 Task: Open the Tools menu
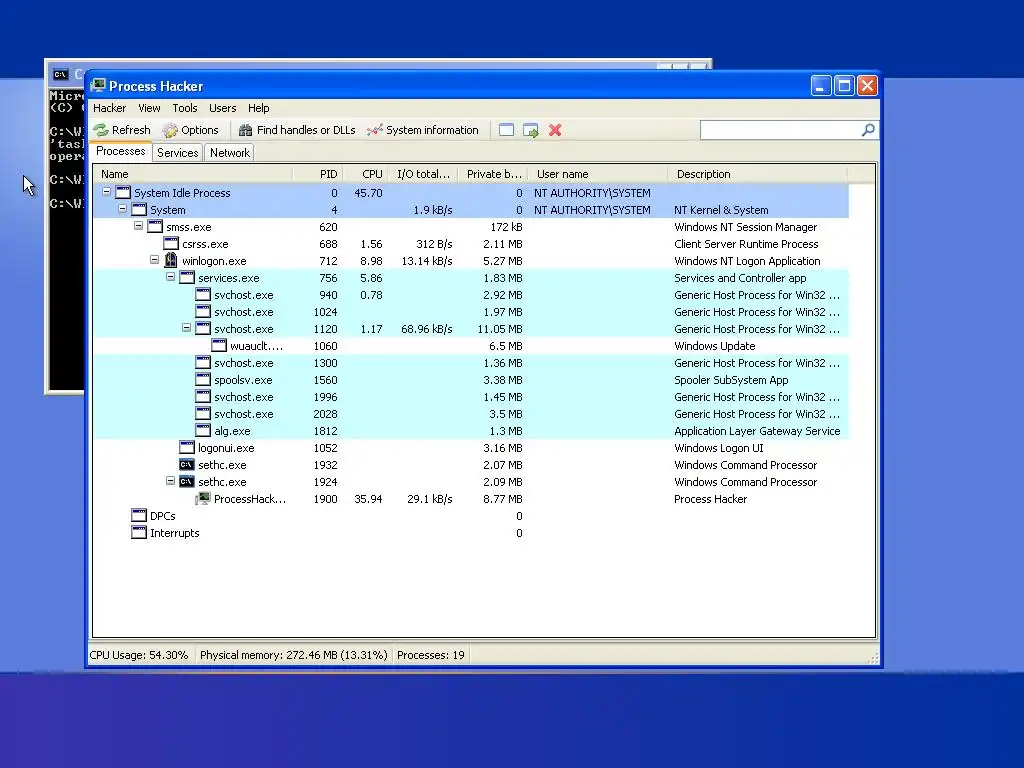click(185, 108)
